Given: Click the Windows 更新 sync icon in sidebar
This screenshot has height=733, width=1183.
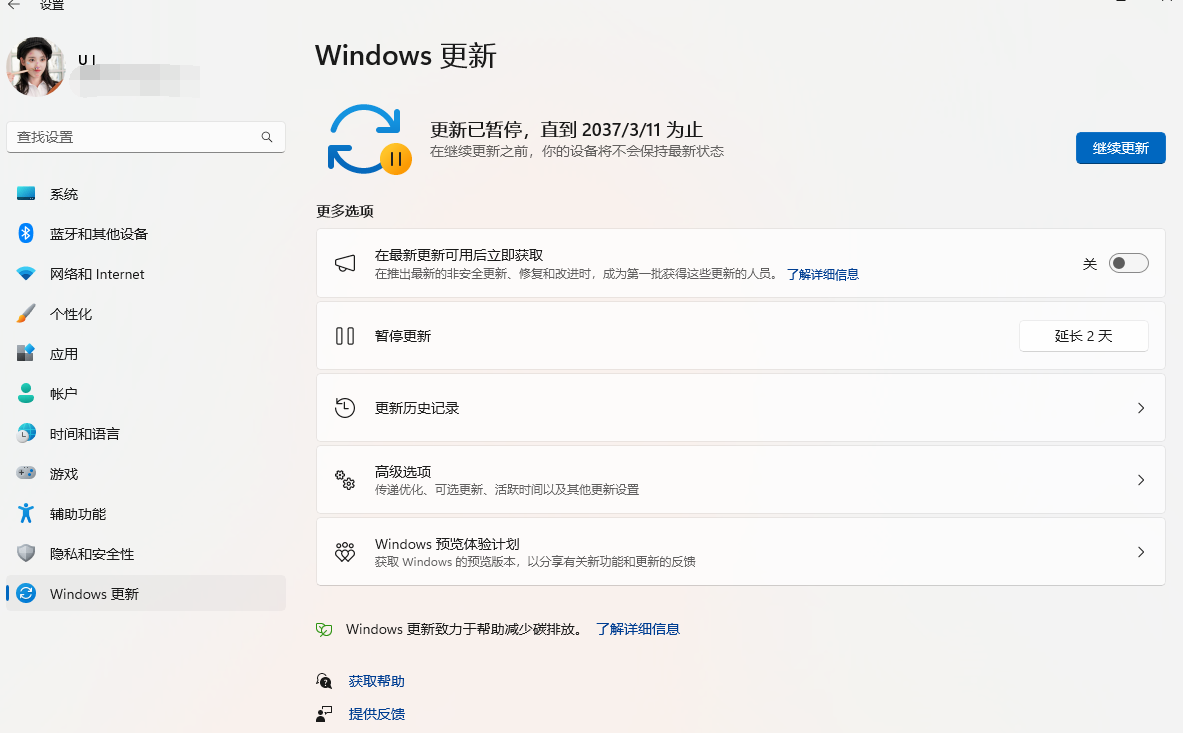Looking at the screenshot, I should pyautogui.click(x=26, y=593).
